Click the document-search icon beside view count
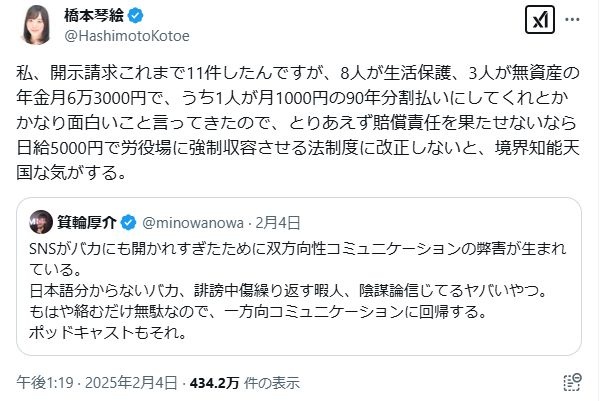Viewport: 614px width, 401px height. pos(571,383)
